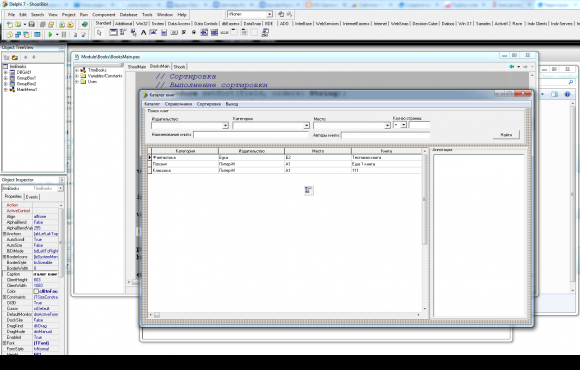Expand the DBGrid1 node in Object TreeView
The height and width of the screenshot is (370, 580).
click(6, 73)
